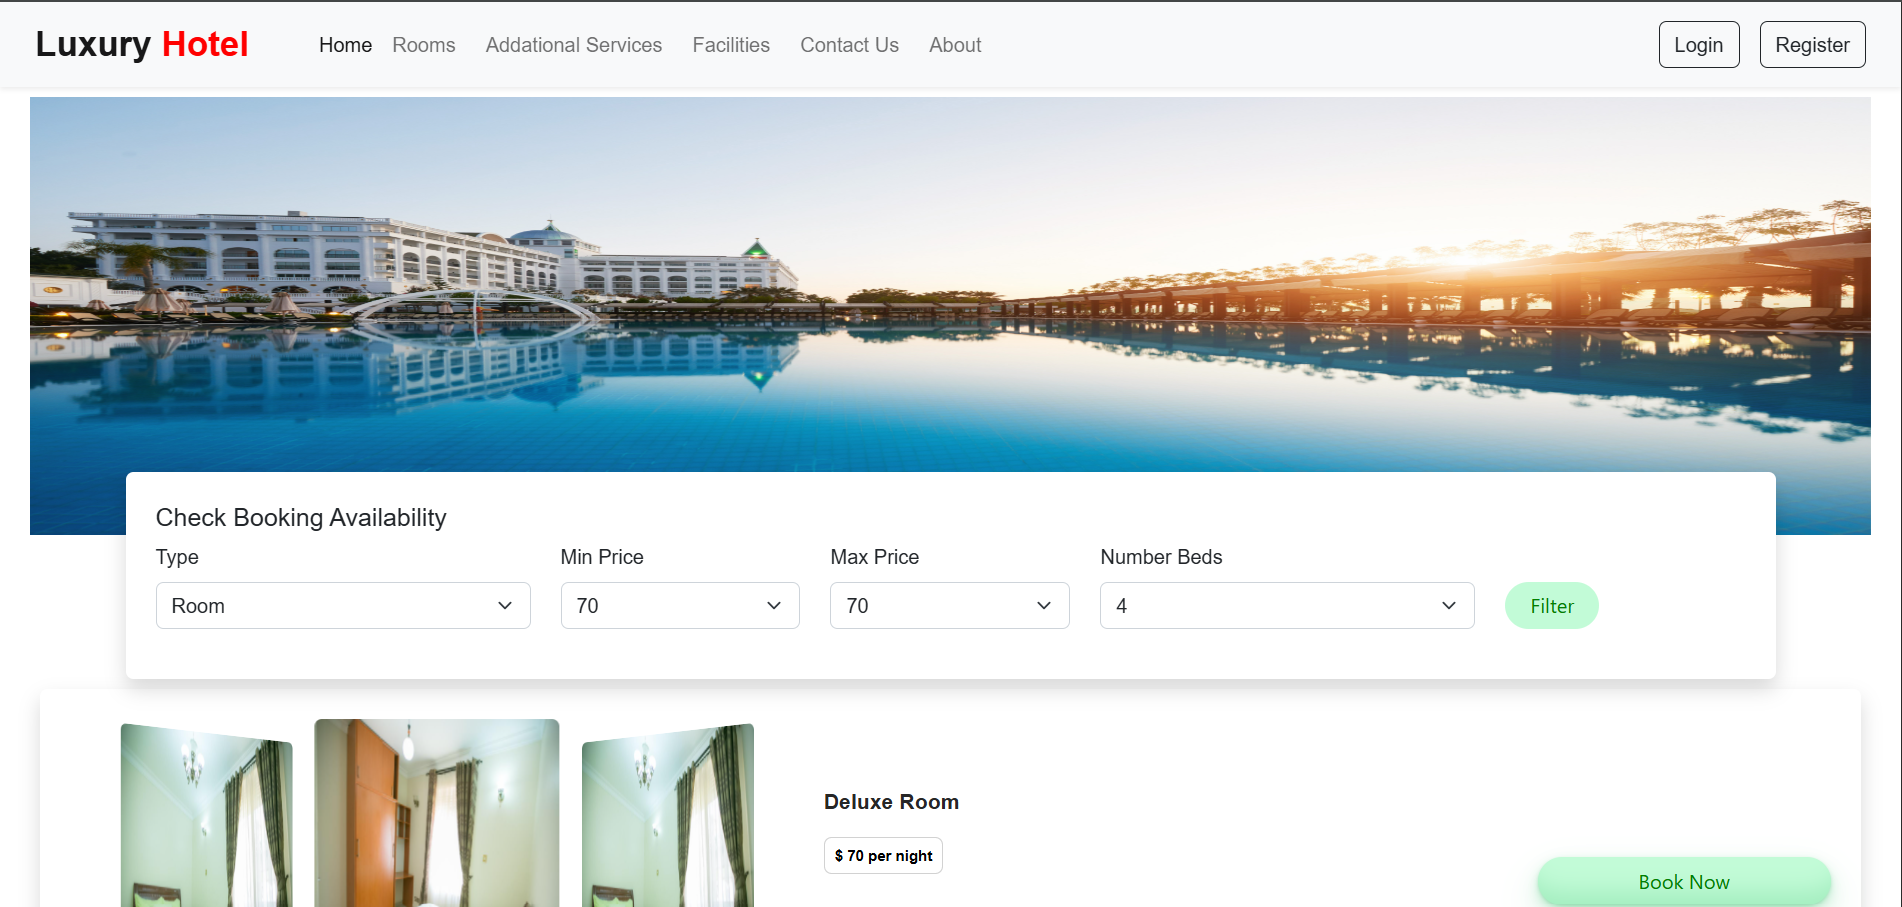Click the Deluxe Room title

[890, 801]
